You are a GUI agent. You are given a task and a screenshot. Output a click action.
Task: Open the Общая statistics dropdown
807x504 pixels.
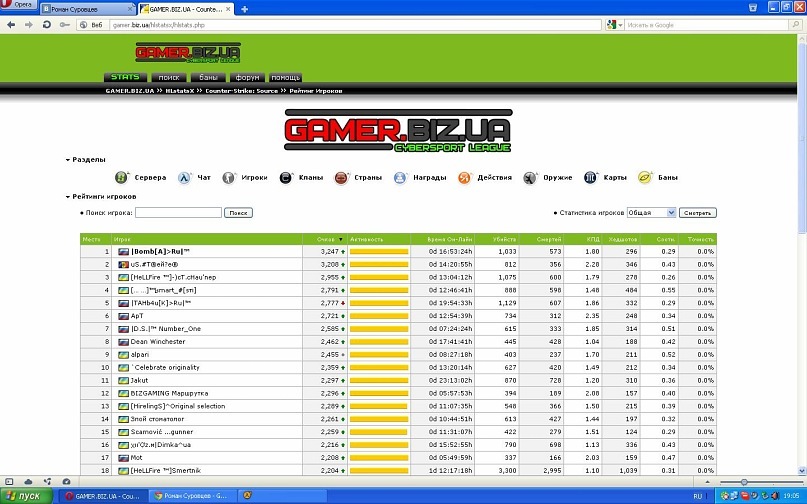pos(651,213)
